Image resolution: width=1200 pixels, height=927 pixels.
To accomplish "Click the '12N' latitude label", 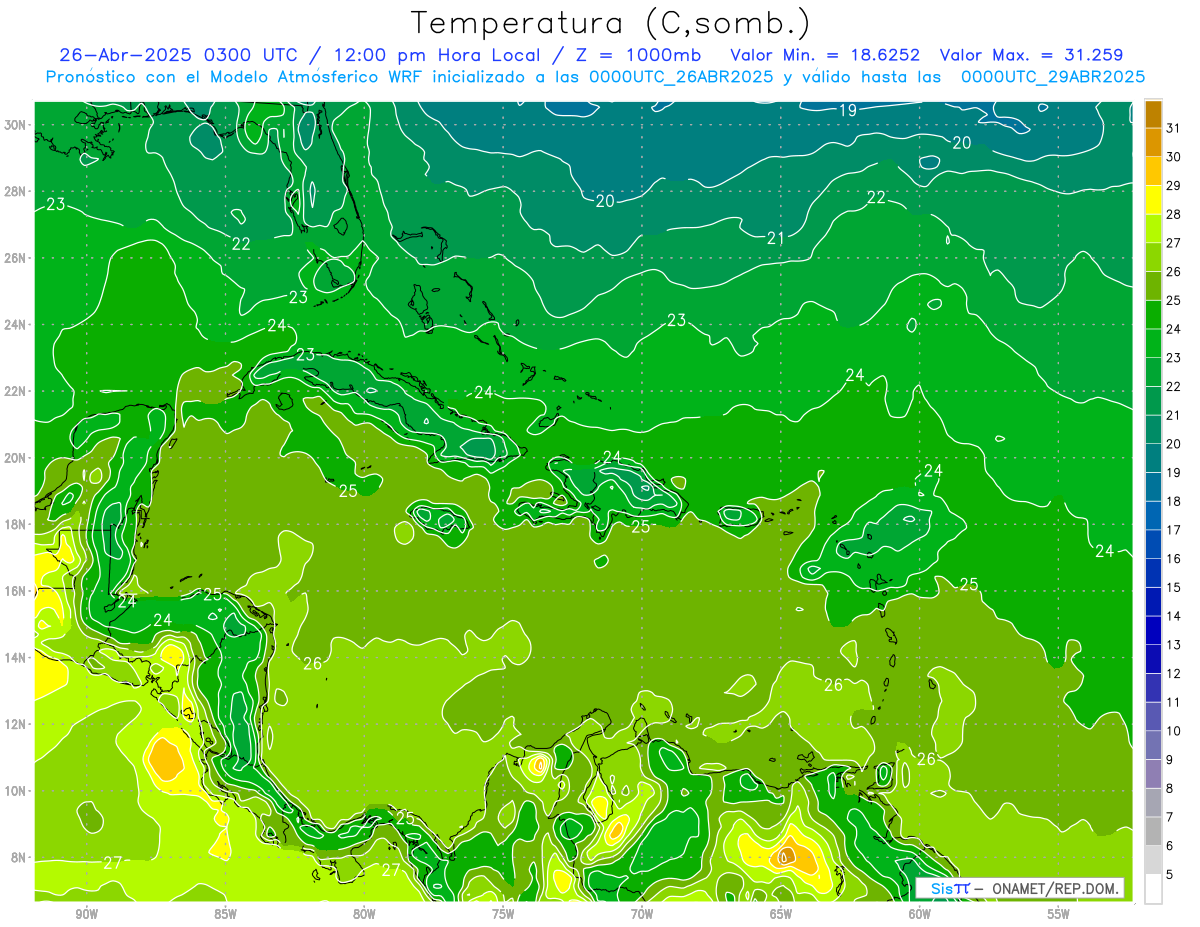I will (16, 724).
